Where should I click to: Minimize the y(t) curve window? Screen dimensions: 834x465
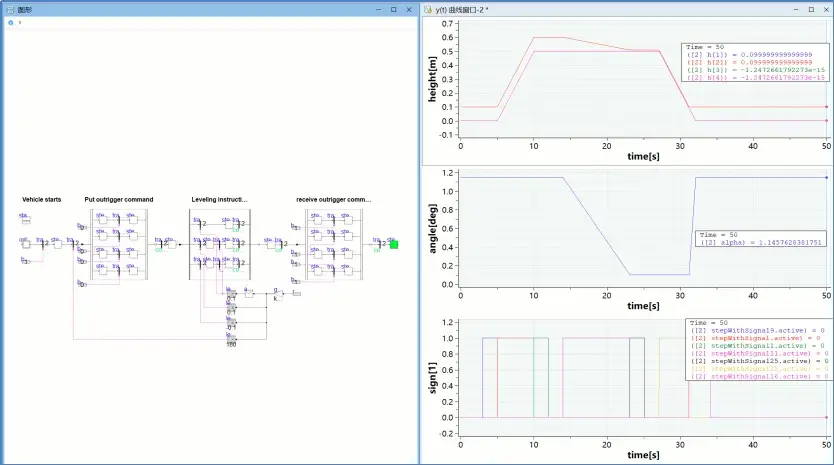pos(796,10)
